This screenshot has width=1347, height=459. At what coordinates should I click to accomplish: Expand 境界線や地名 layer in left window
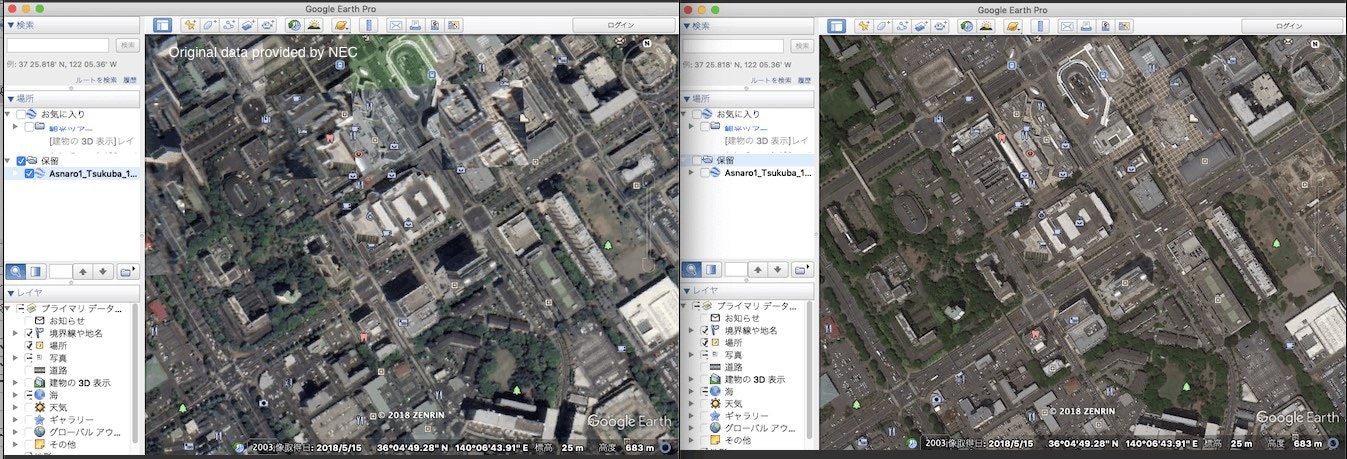point(16,332)
